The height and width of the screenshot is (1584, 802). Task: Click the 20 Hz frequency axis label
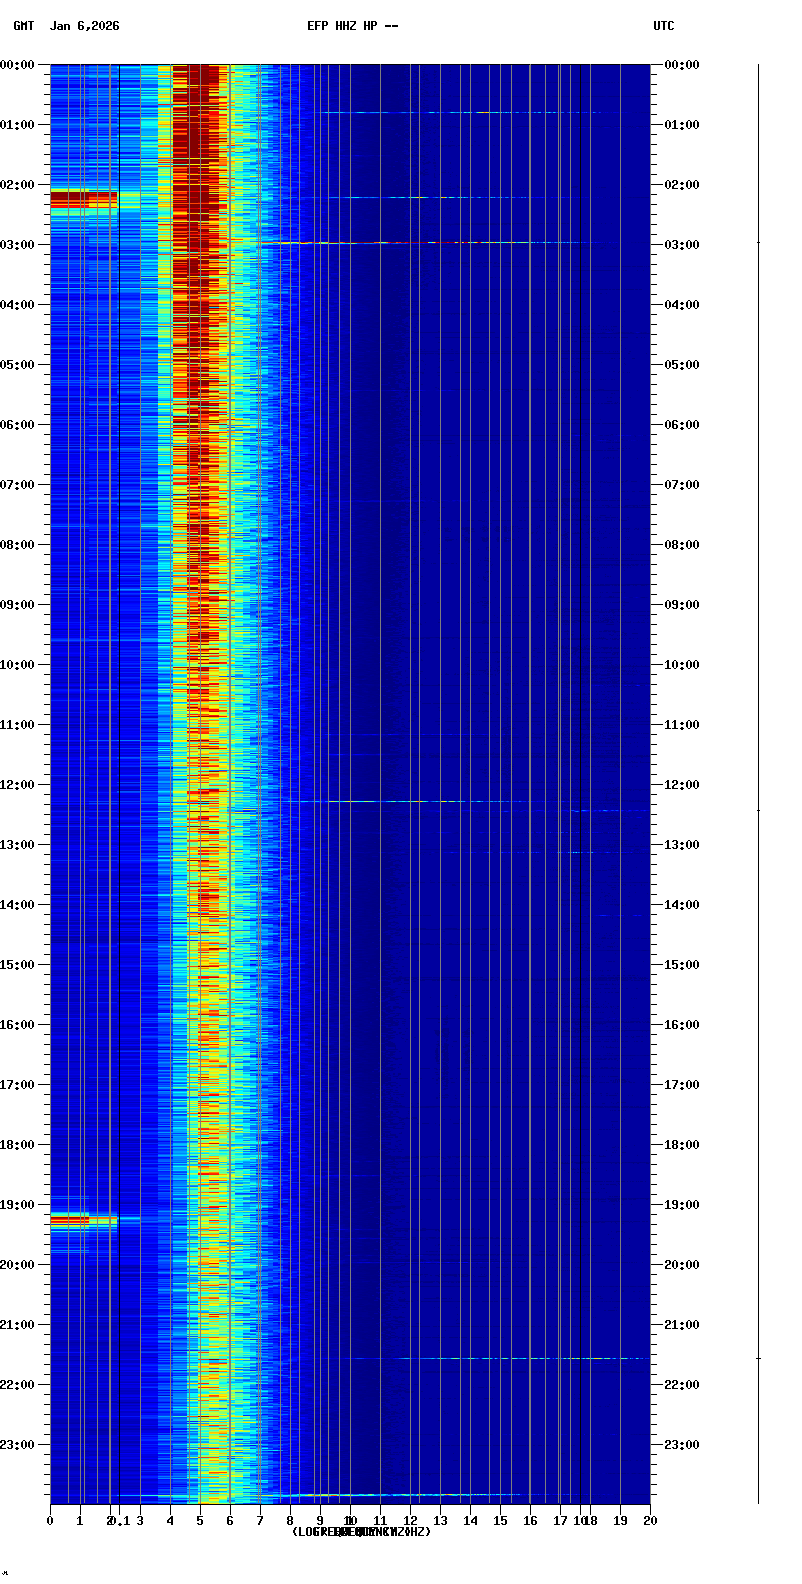pos(650,1521)
